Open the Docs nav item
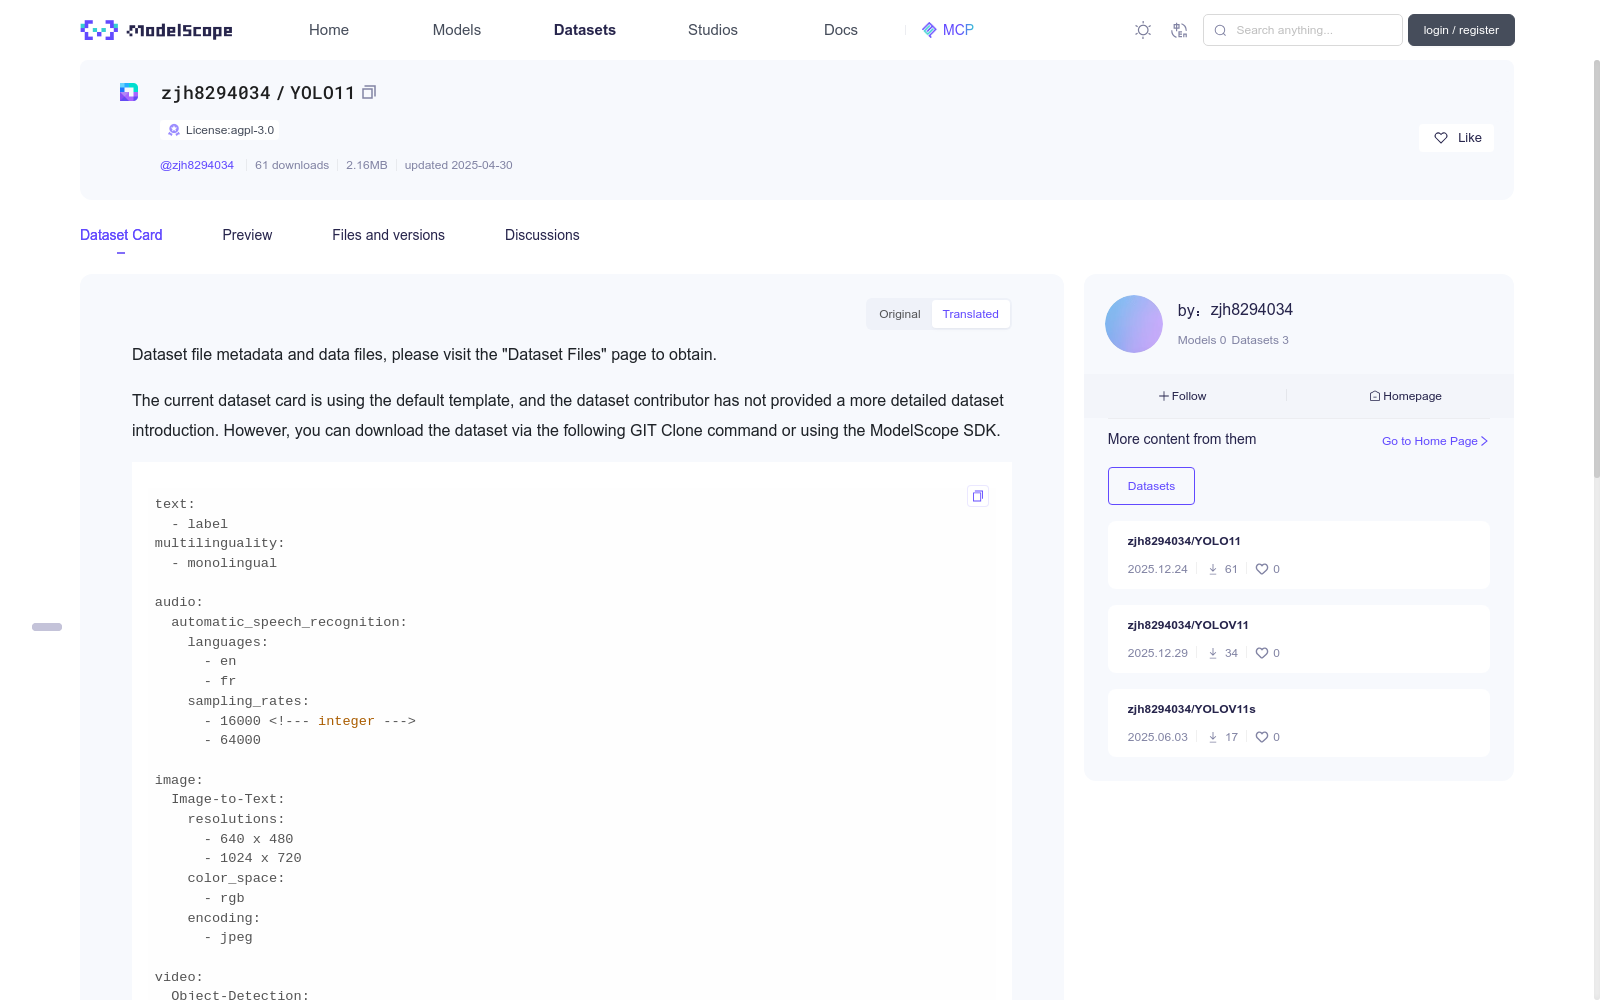 (x=841, y=30)
